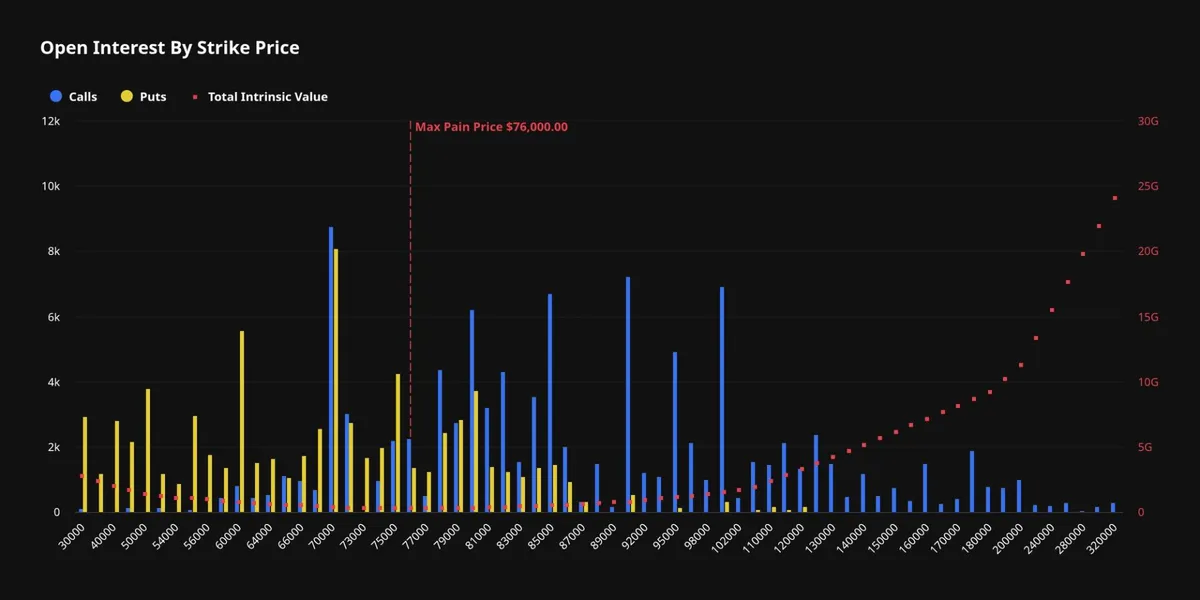
Task: Click the blue call bar at 100000
Action: (722, 399)
